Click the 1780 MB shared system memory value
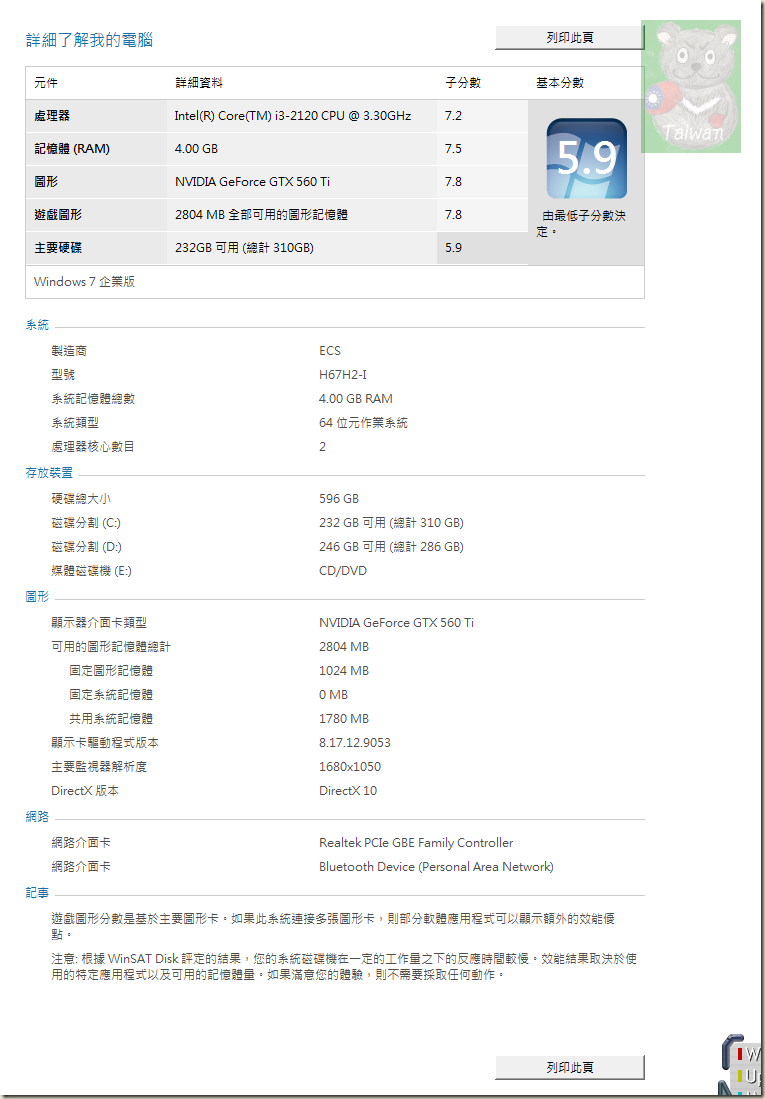This screenshot has width=765, height=1099. point(344,718)
